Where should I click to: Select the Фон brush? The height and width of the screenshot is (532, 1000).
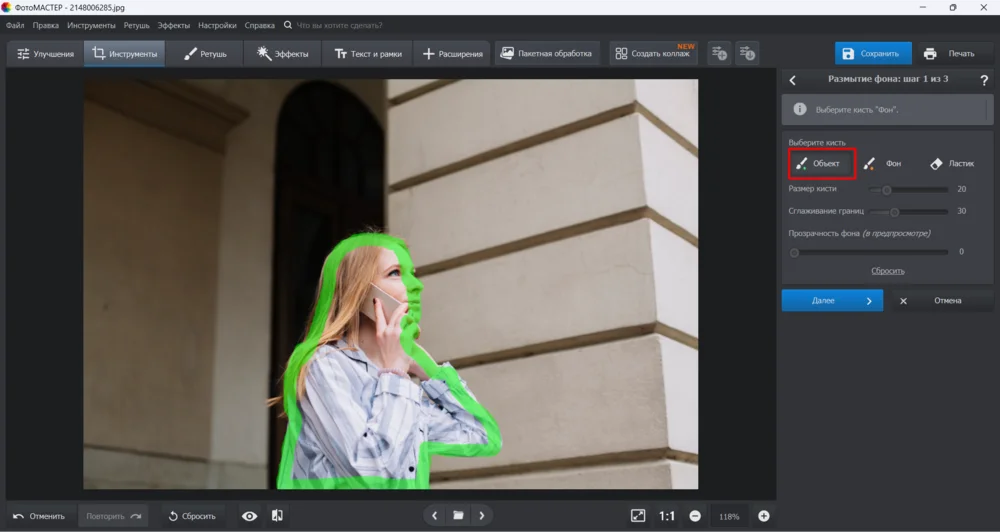[x=883, y=163]
